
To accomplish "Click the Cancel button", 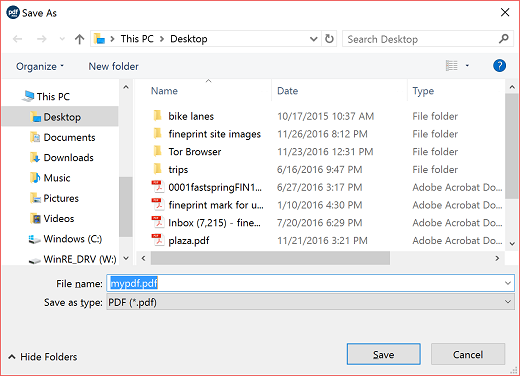I will (468, 354).
